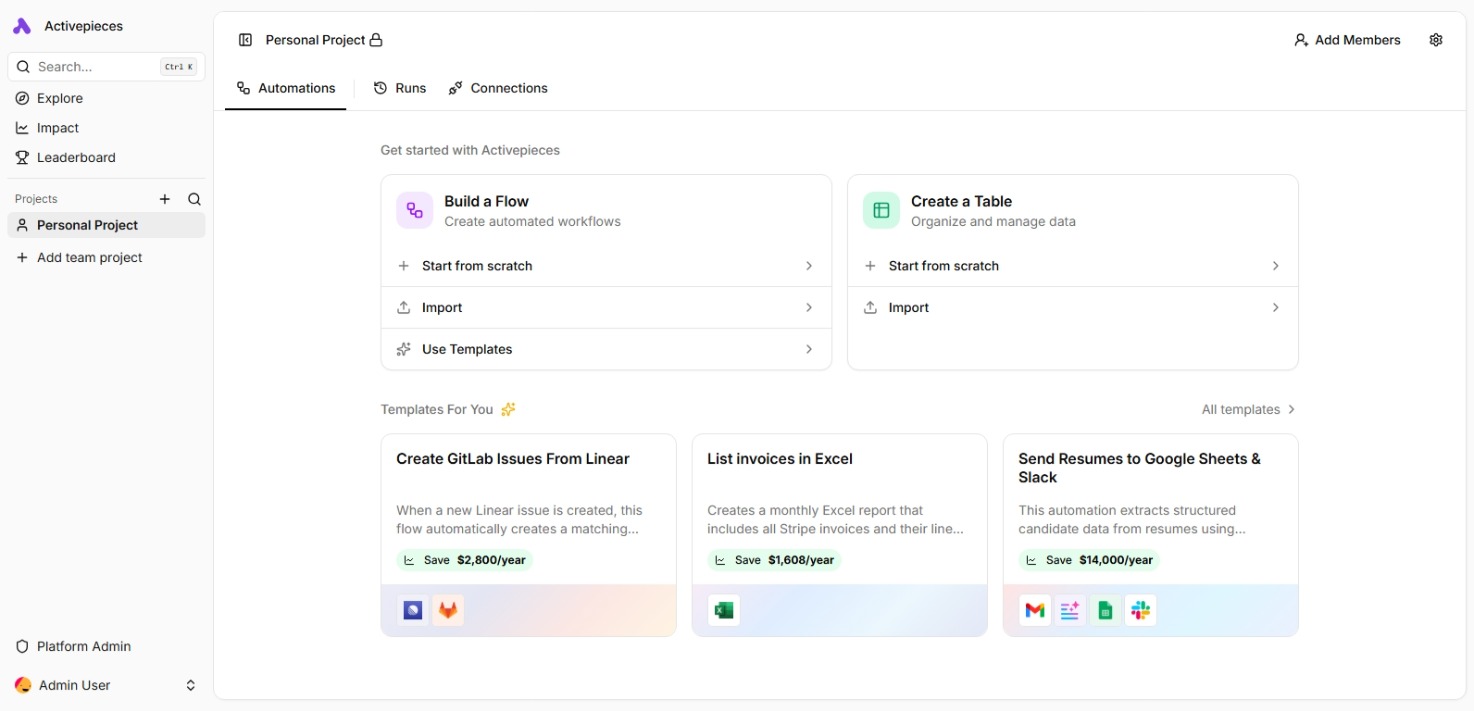Viewport: 1474px width, 711px height.
Task: Click the chevron next to All templates
Action: point(1291,409)
